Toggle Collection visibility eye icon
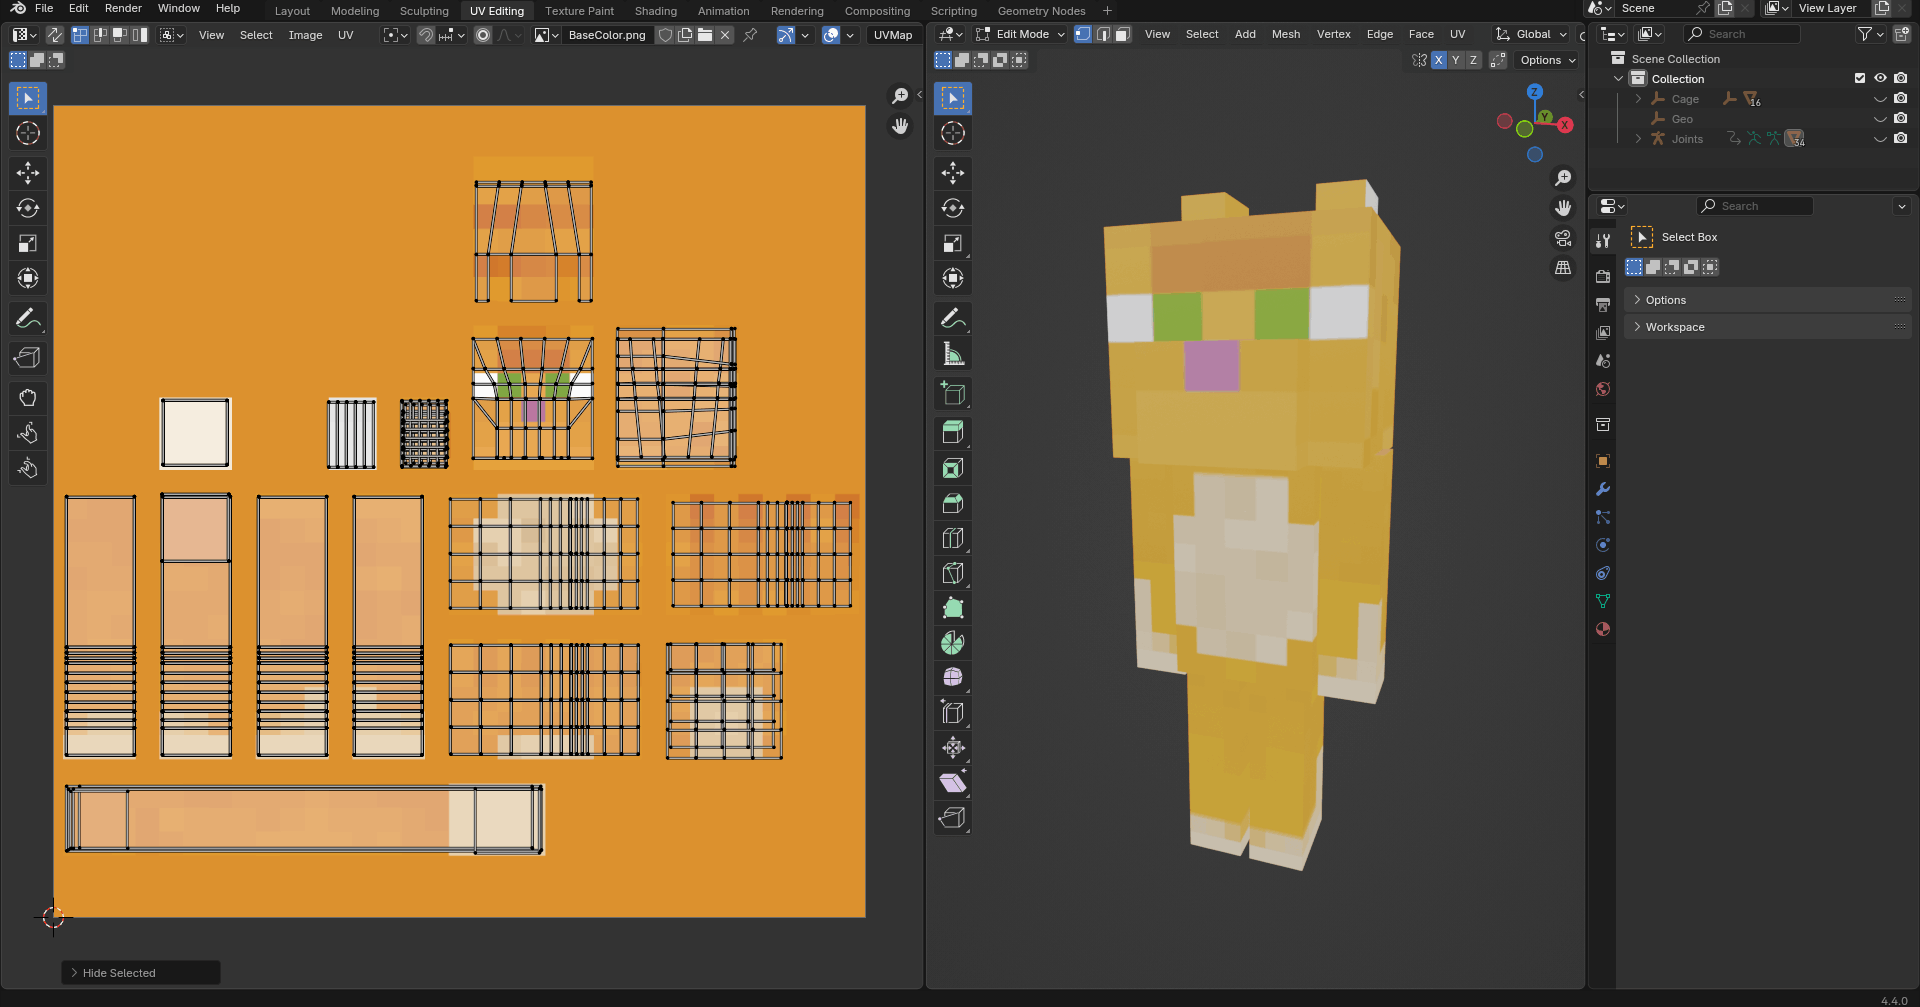The width and height of the screenshot is (1920, 1007). [1880, 78]
